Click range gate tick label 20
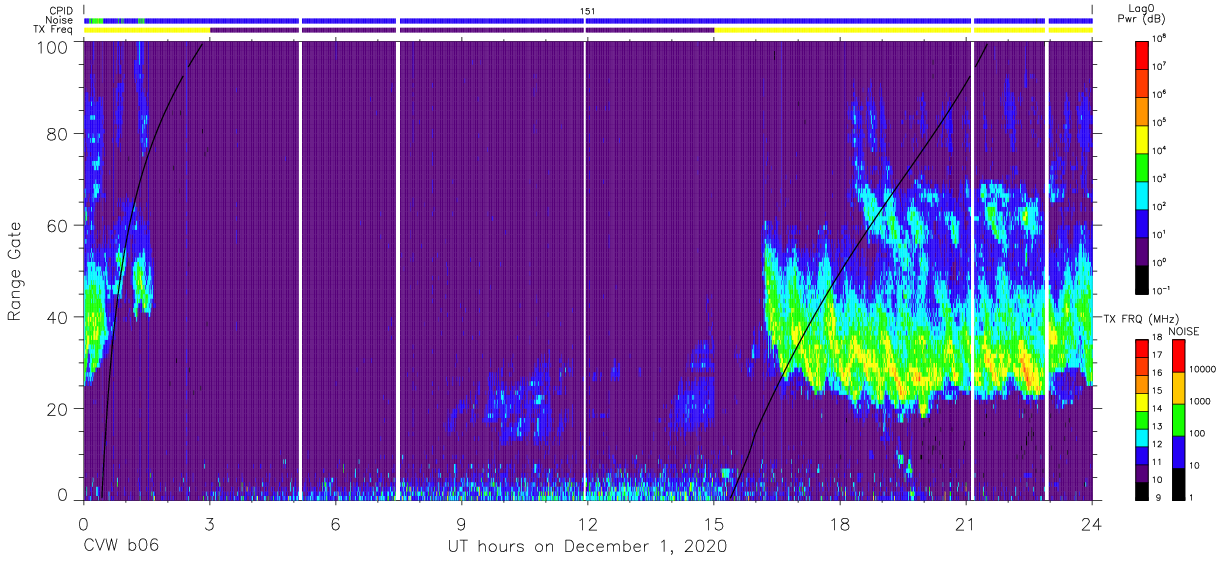The width and height of the screenshot is (1228, 567). click(59, 408)
